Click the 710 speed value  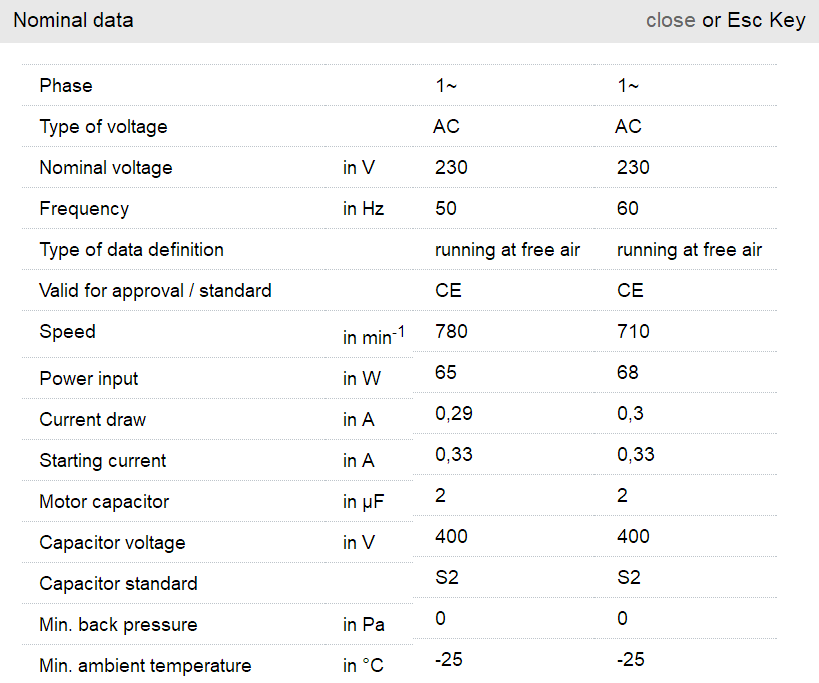coord(633,331)
